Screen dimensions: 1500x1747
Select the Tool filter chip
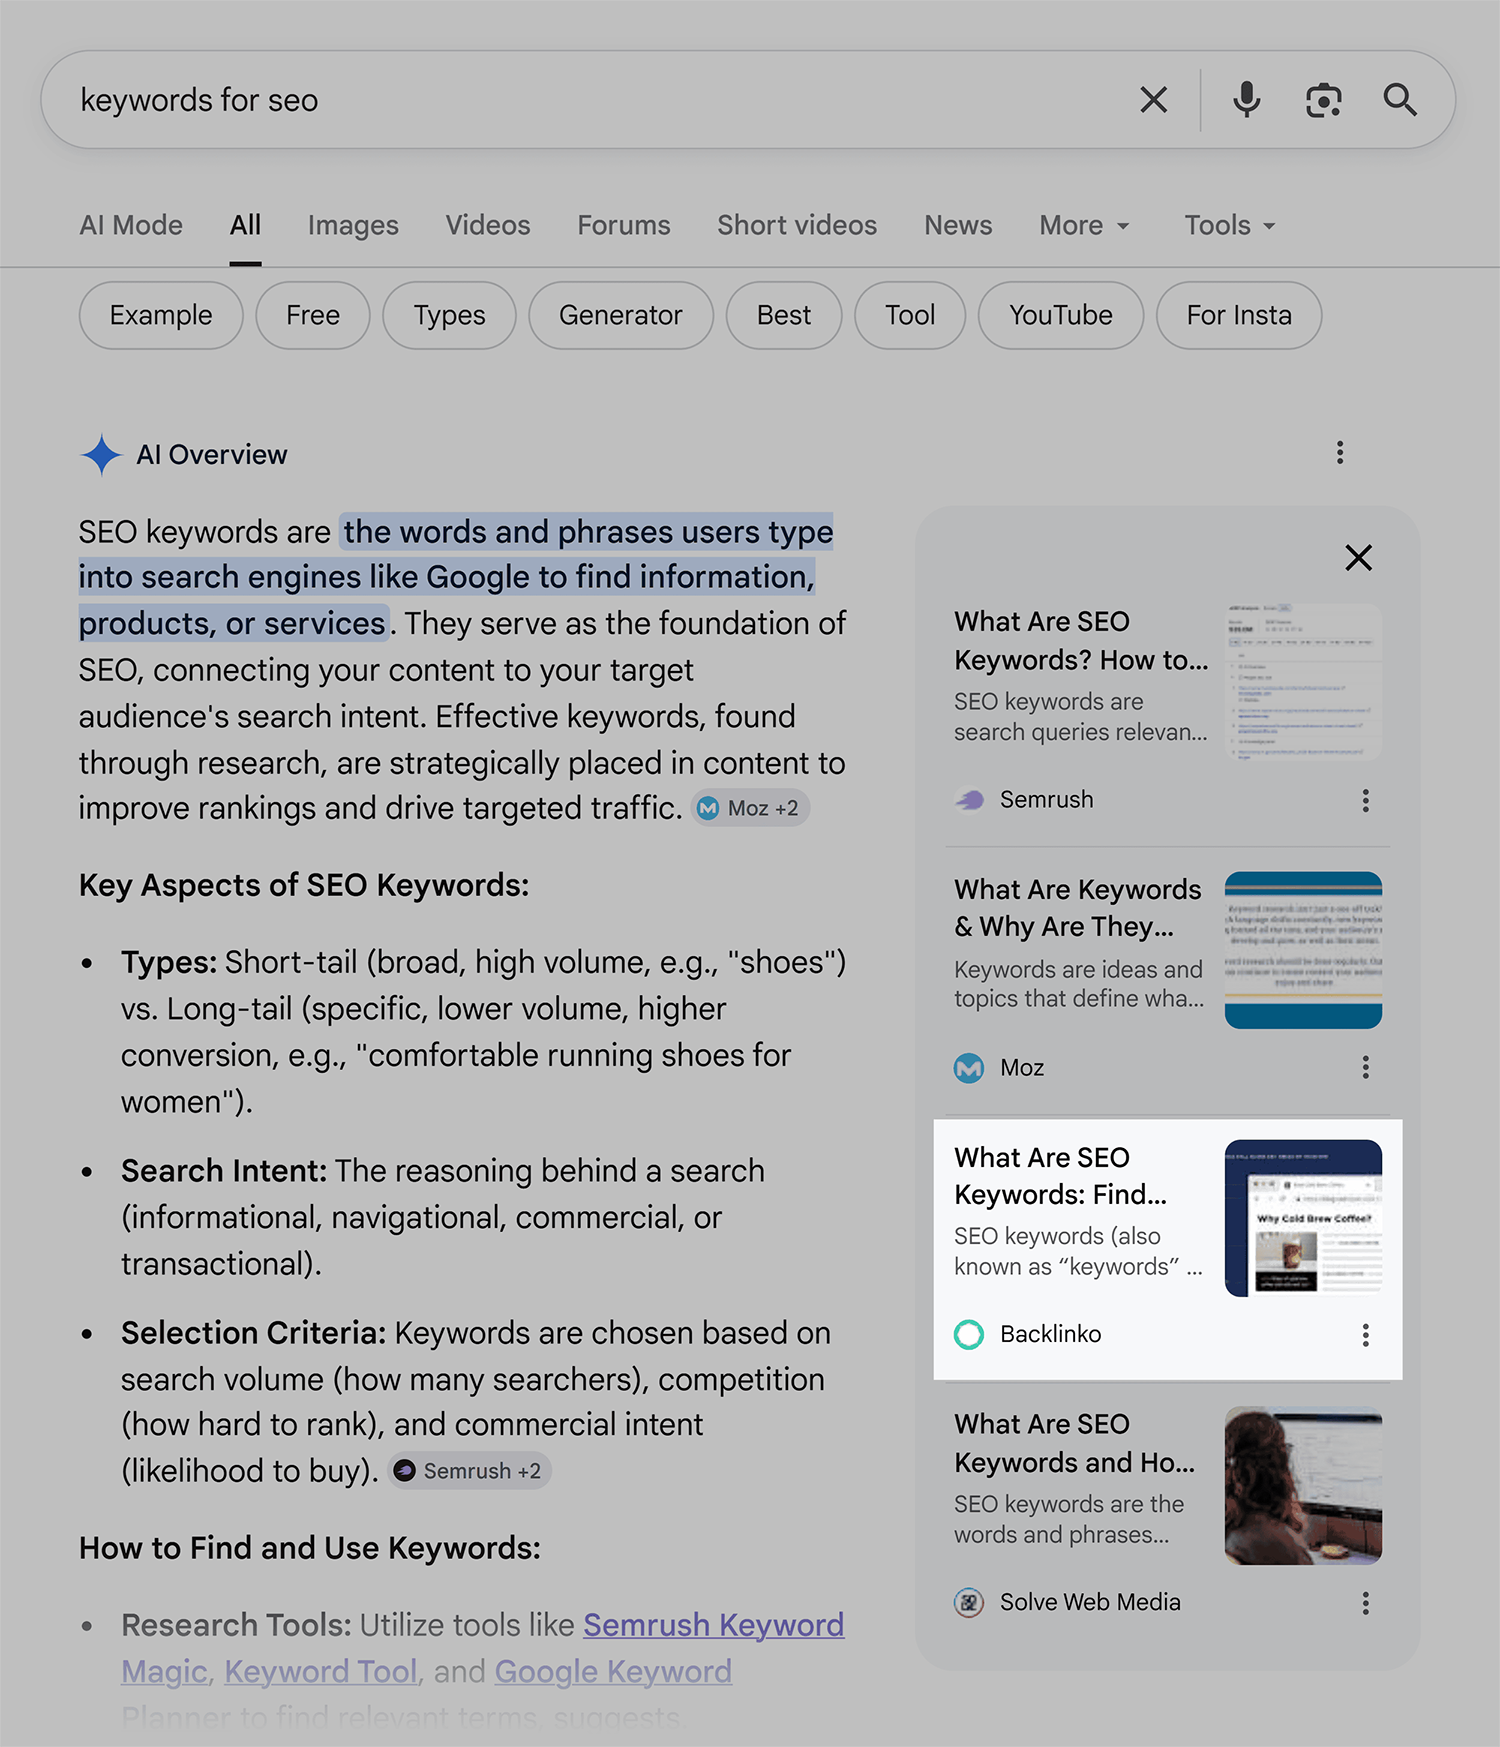910,316
